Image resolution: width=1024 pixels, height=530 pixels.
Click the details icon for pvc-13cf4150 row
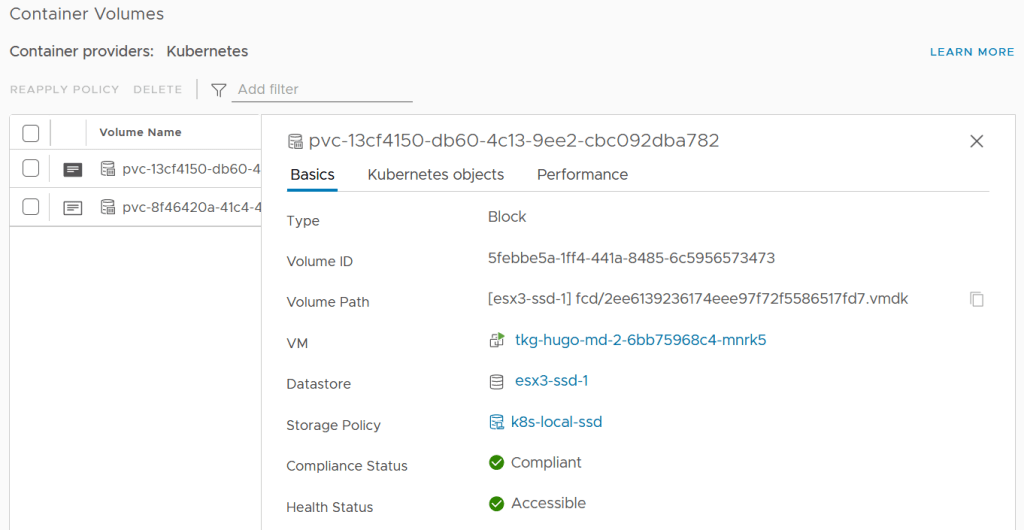(x=73, y=169)
